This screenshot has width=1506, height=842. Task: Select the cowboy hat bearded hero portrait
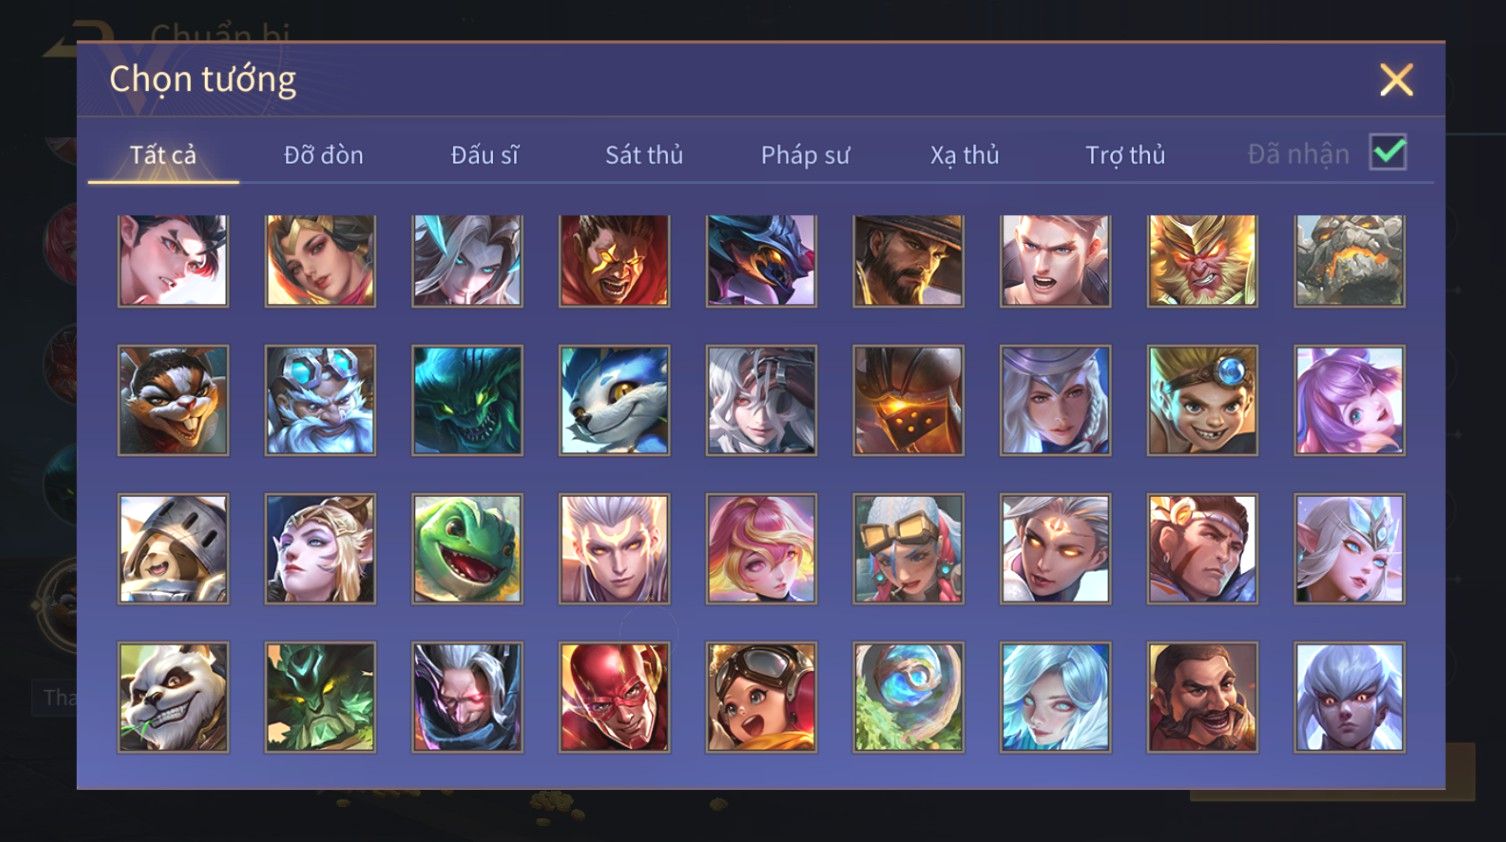pos(908,260)
